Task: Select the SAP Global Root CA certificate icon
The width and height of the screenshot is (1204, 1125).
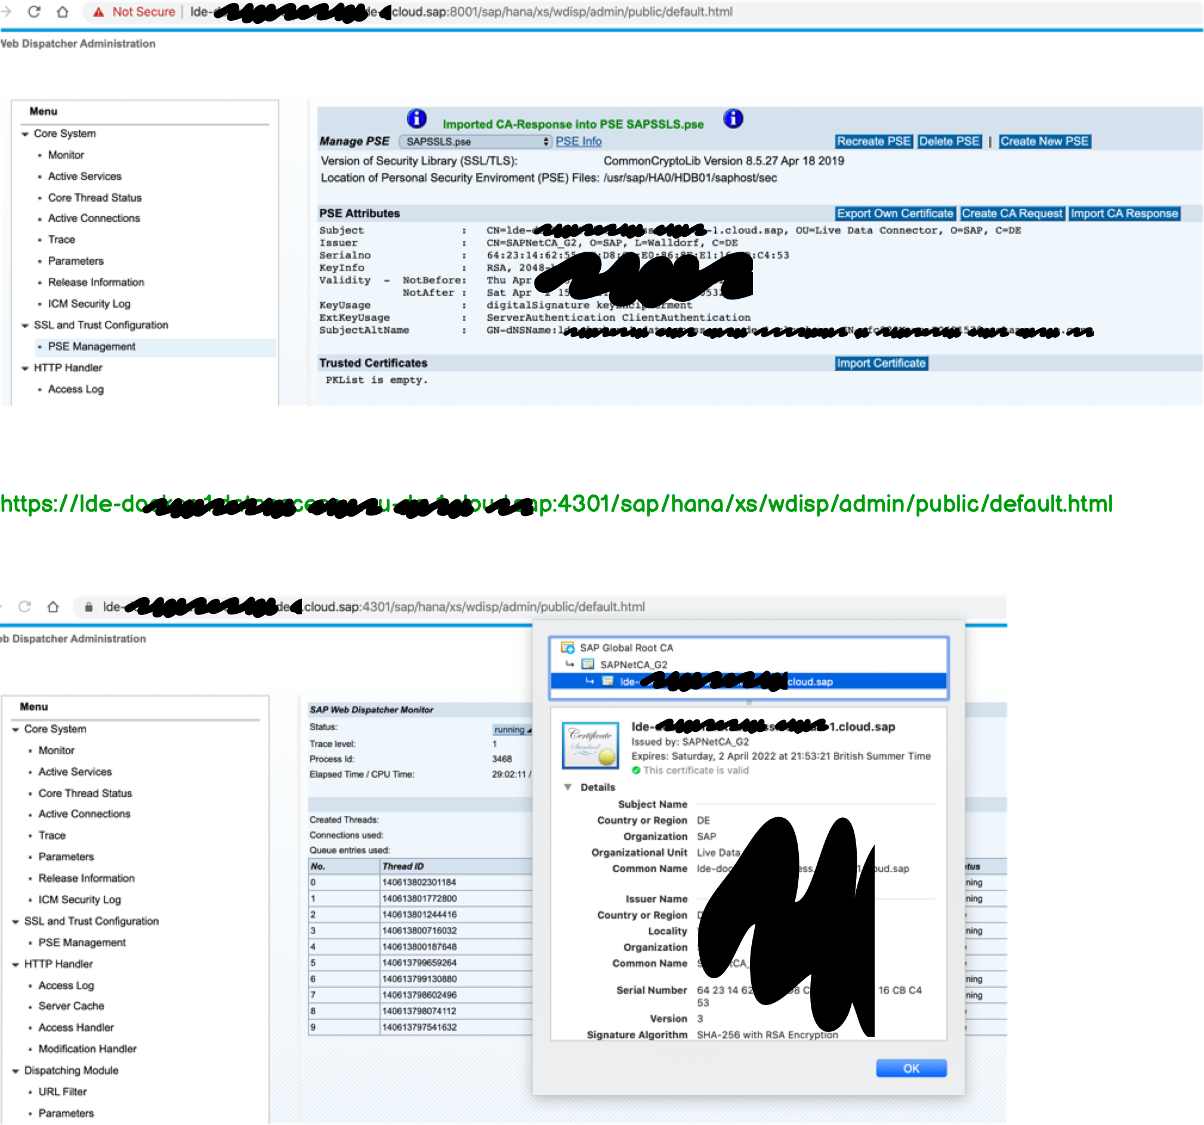Action: (x=568, y=648)
